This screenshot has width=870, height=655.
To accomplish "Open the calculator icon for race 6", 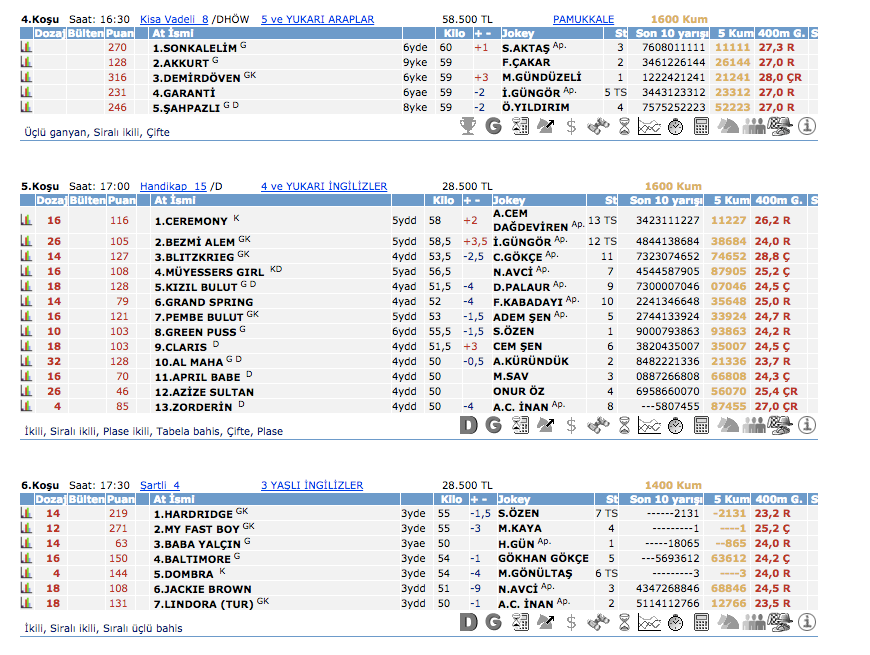I will [x=701, y=622].
